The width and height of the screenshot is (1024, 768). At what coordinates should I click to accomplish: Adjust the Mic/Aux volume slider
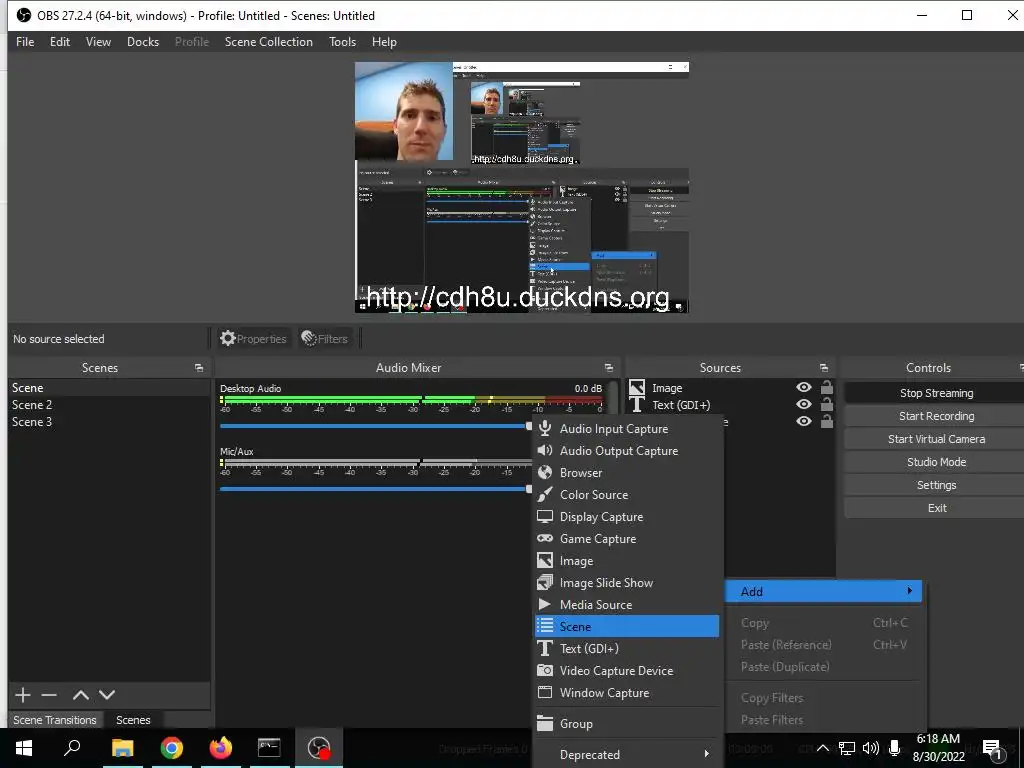tap(376, 488)
